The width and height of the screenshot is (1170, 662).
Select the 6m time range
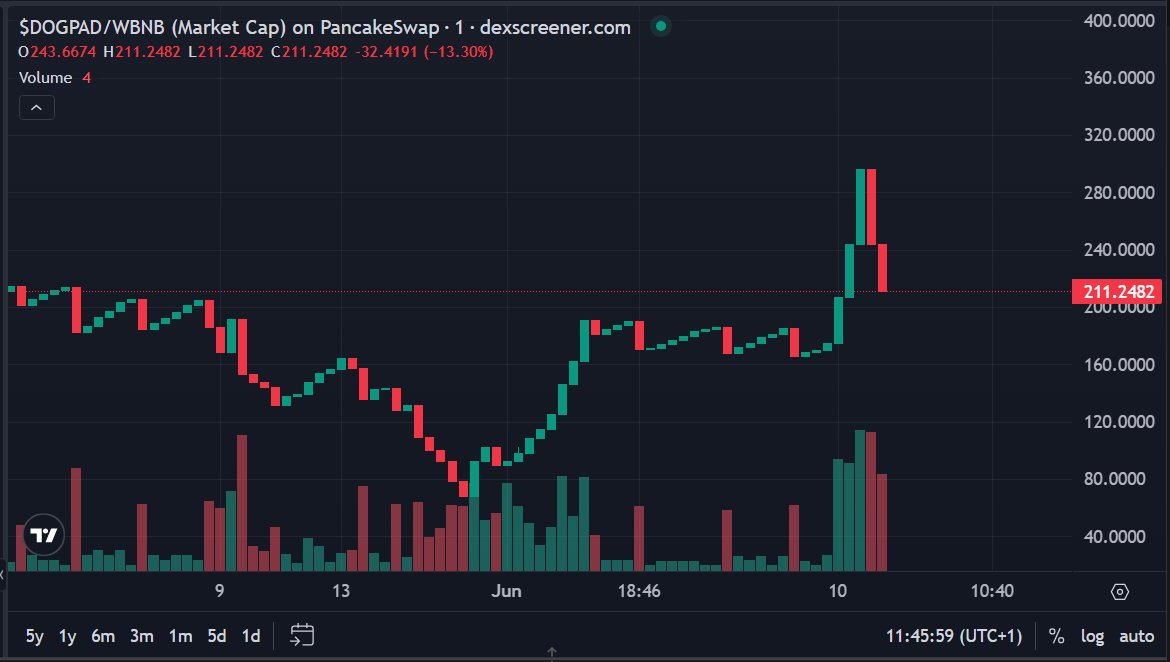coord(103,636)
